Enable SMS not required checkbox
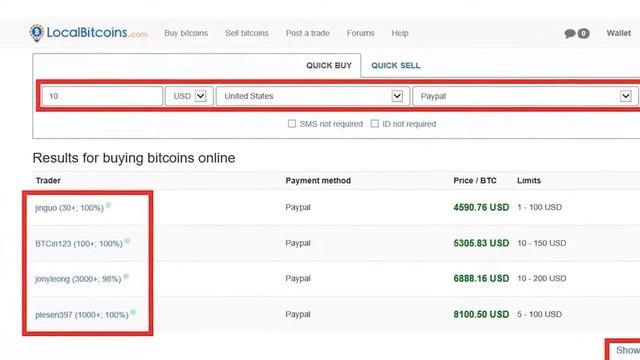Viewport: 640px width, 360px height. (292, 123)
